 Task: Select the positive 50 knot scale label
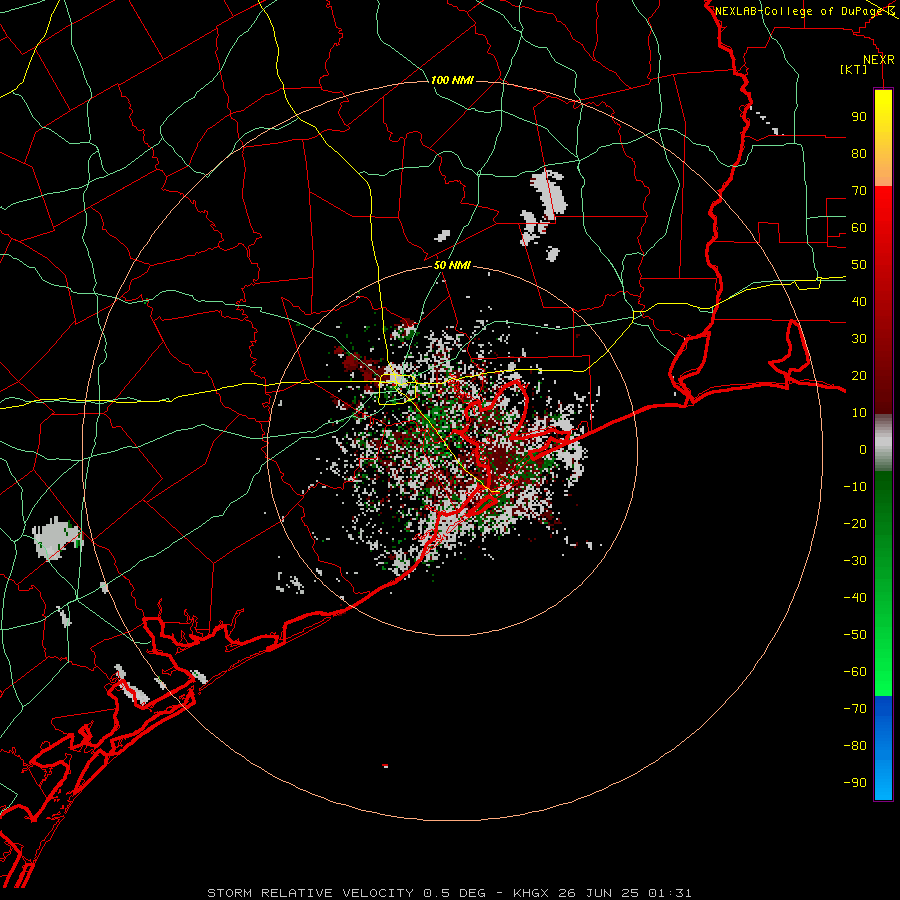tap(859, 265)
